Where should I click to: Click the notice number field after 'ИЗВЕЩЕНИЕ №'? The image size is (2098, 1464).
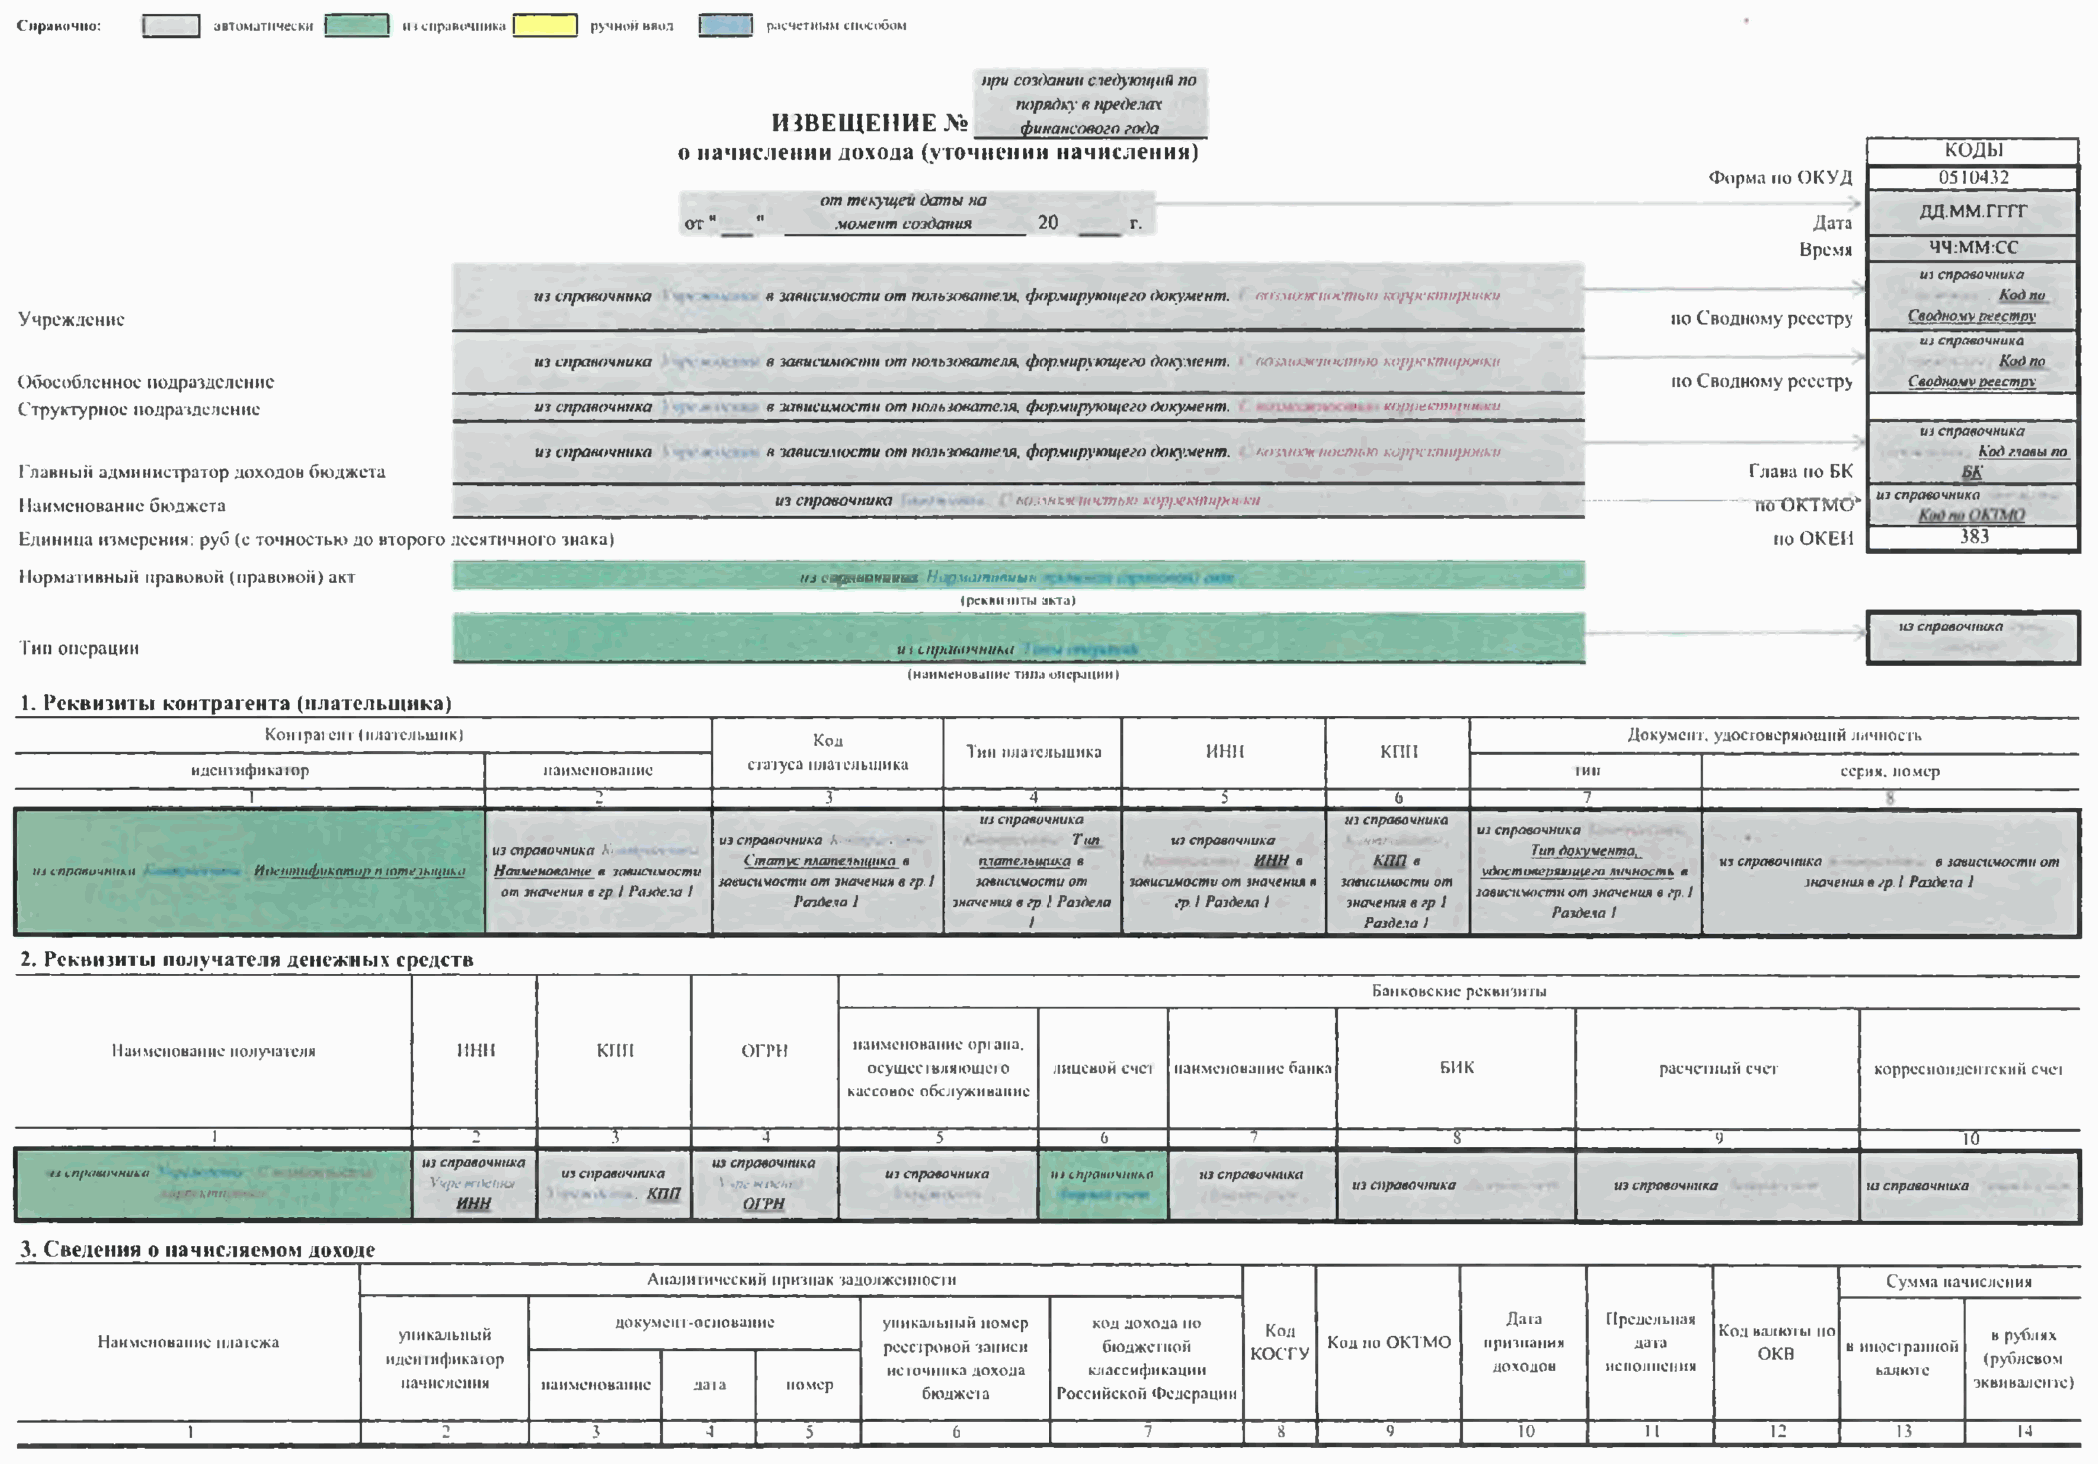(x=1090, y=104)
